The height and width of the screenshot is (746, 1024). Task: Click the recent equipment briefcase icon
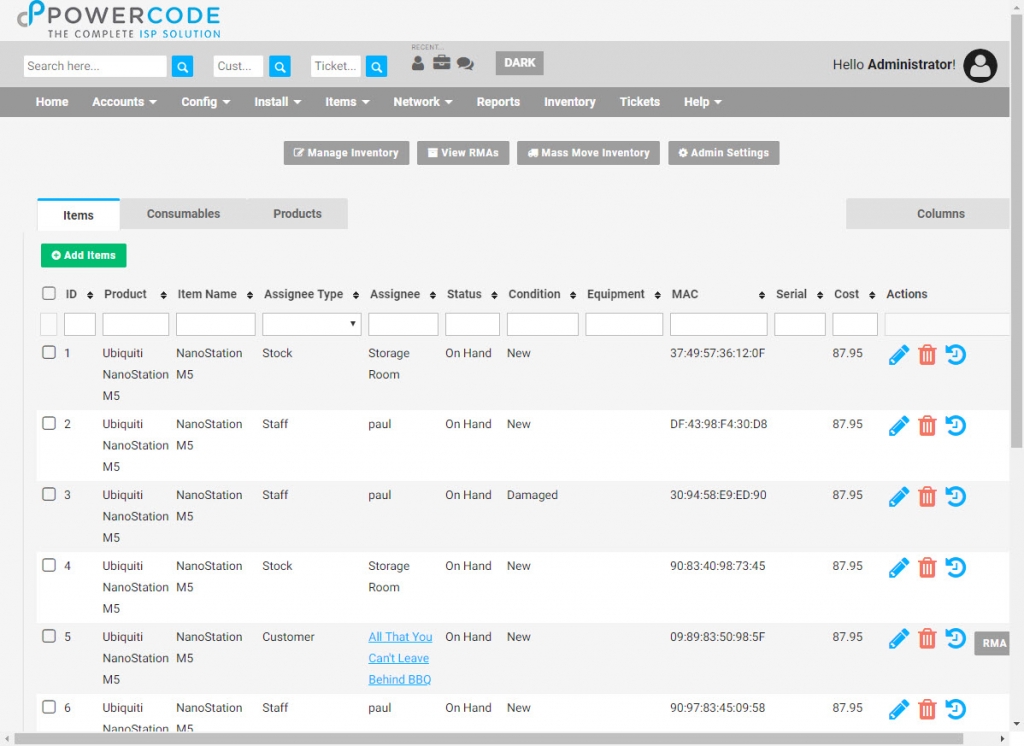click(x=440, y=61)
